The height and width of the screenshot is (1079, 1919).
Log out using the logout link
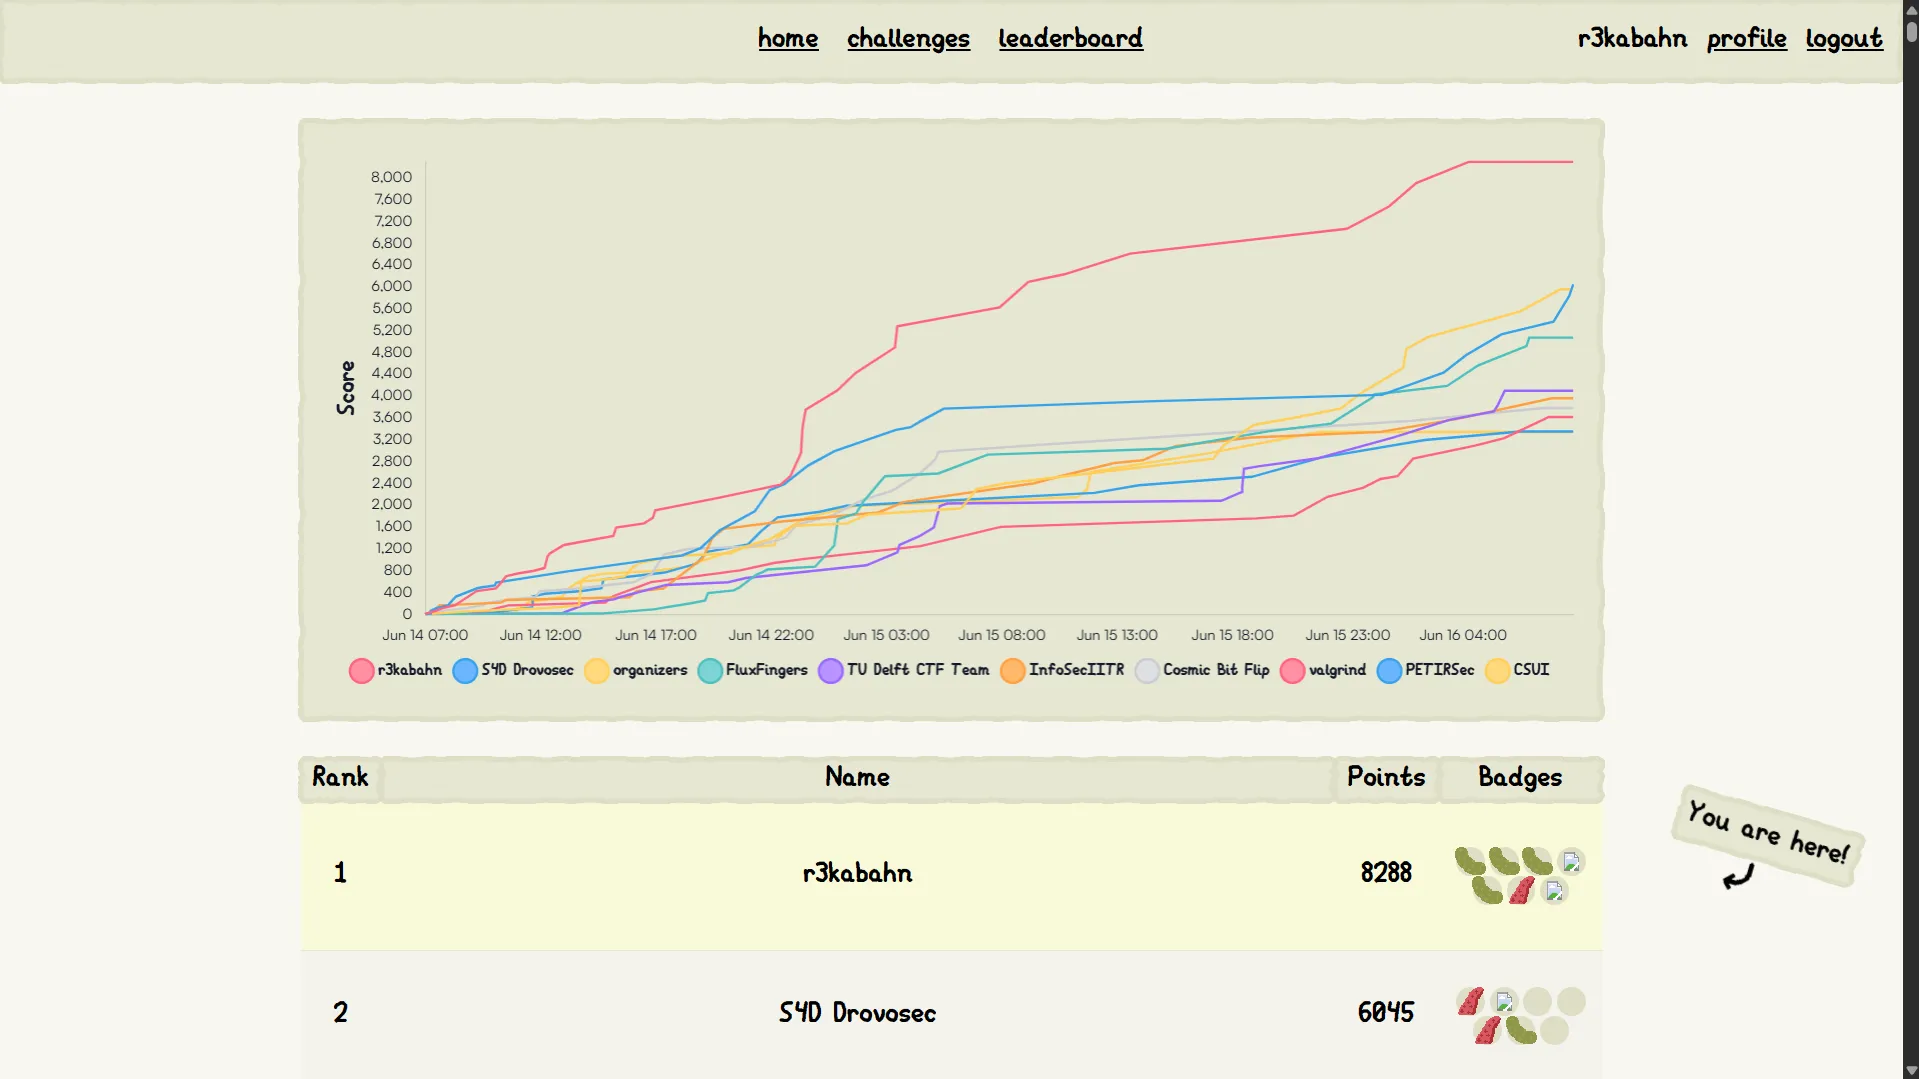1843,38
